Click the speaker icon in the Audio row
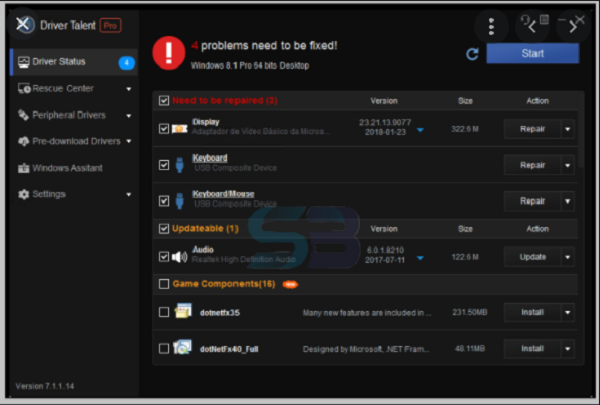Screen dimensions: 600x405 tap(179, 257)
